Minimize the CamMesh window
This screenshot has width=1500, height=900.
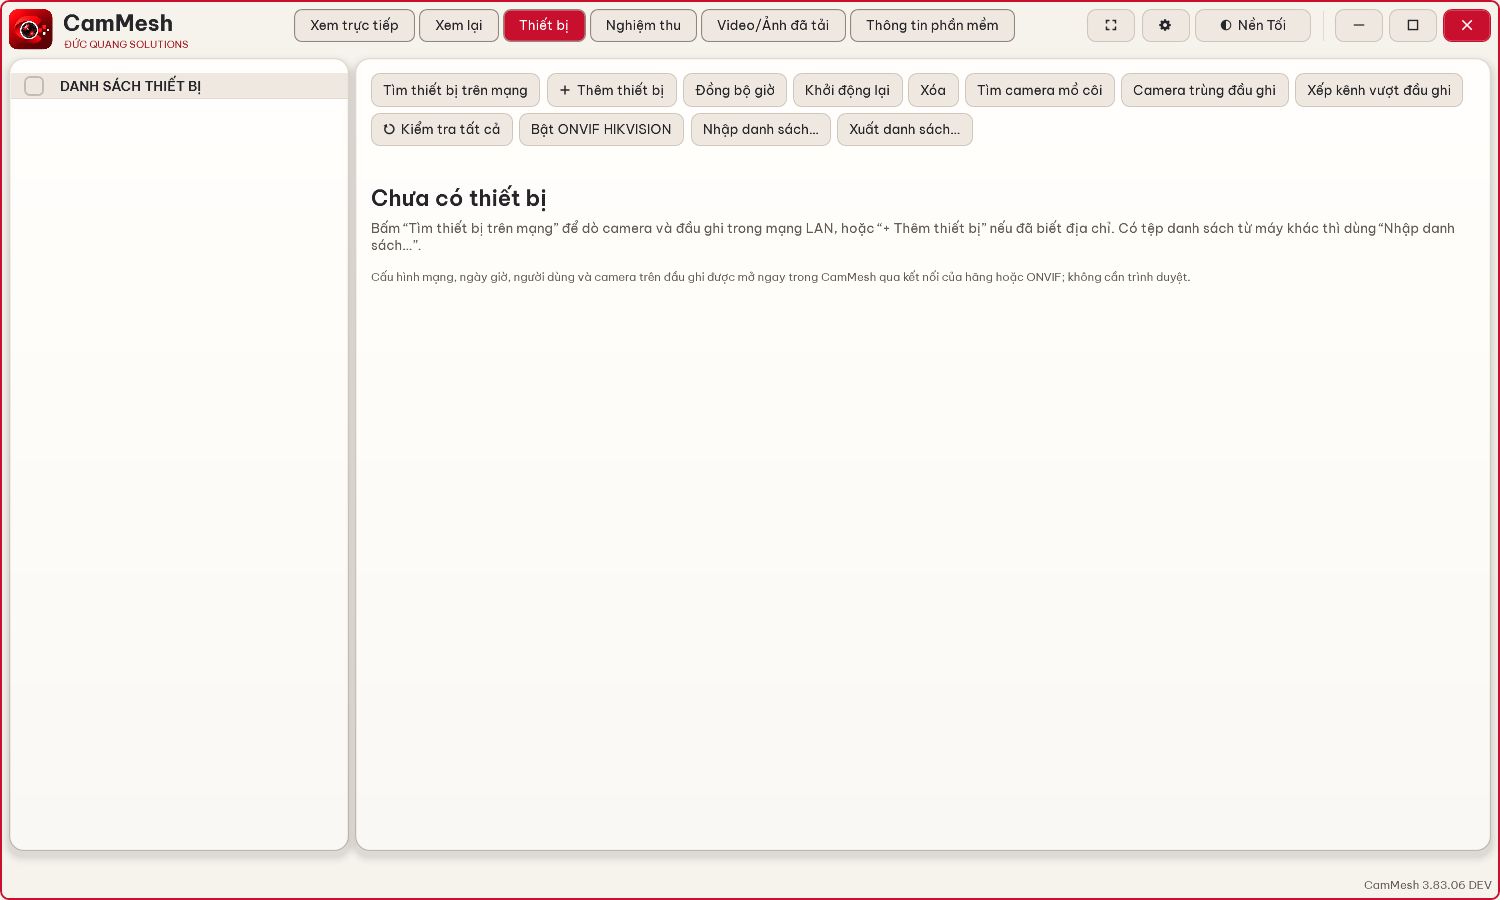tap(1359, 25)
